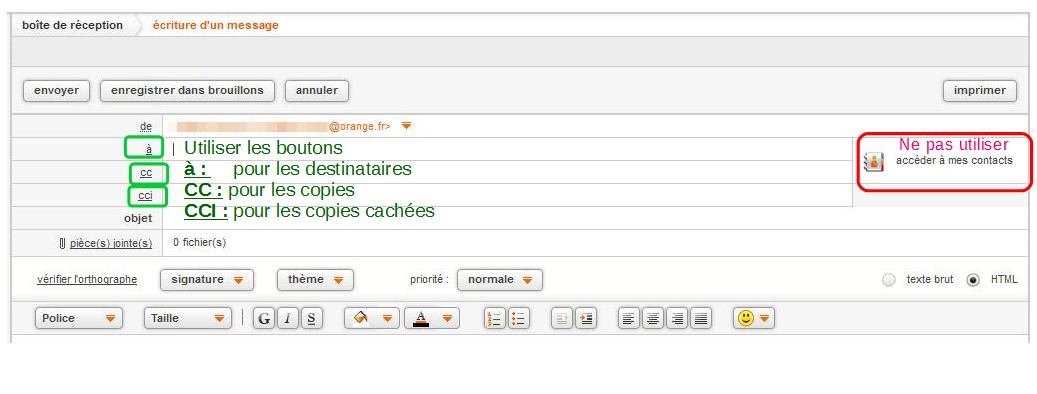Image resolution: width=1037 pixels, height=394 pixels.
Task: Apply bold with the G button
Action: 264,319
